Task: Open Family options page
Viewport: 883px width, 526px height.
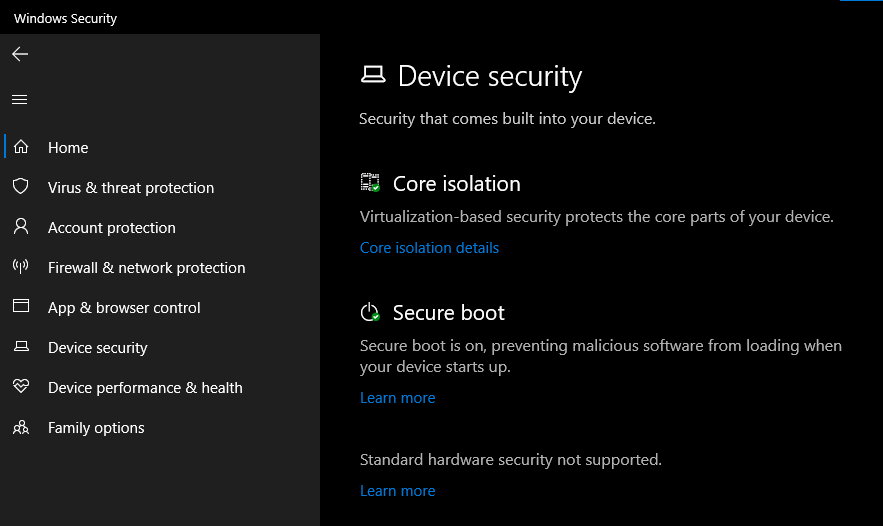Action: pyautogui.click(x=96, y=427)
